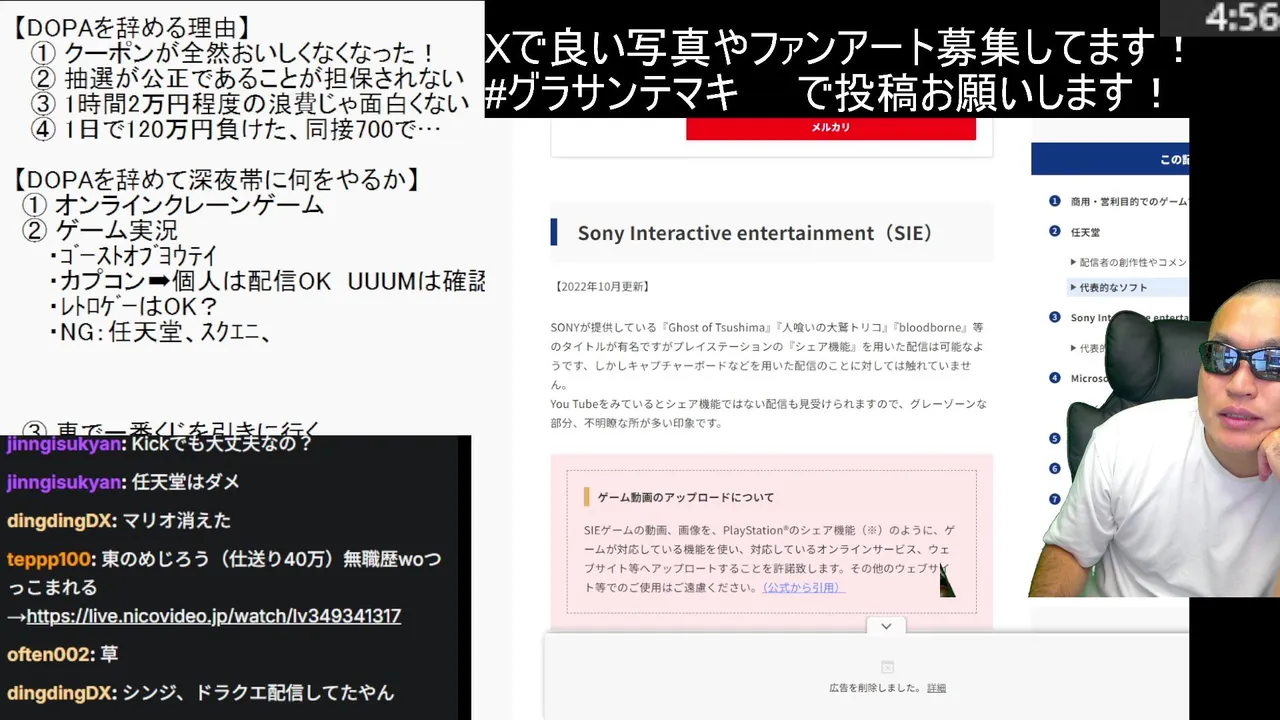Click the tepp100 username in chat
Viewport: 1280px width, 720px height.
50,559
